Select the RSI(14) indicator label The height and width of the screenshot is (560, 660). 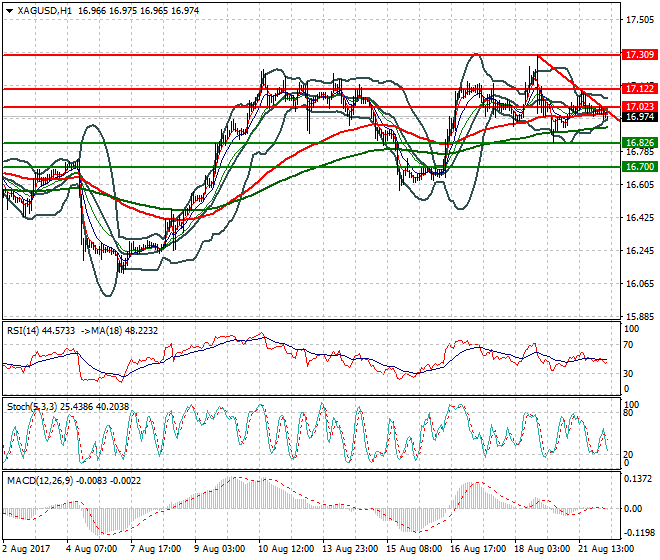[x=23, y=331]
